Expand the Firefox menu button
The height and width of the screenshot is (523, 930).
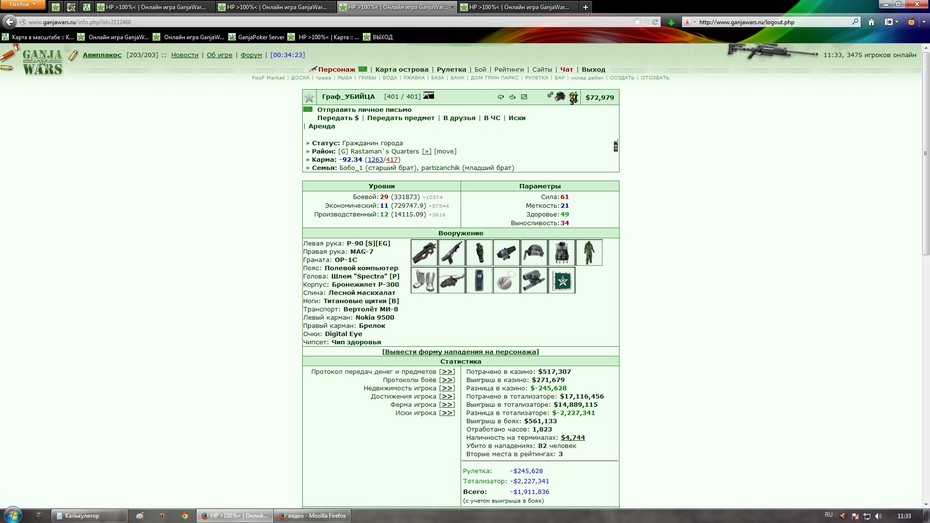23,5
